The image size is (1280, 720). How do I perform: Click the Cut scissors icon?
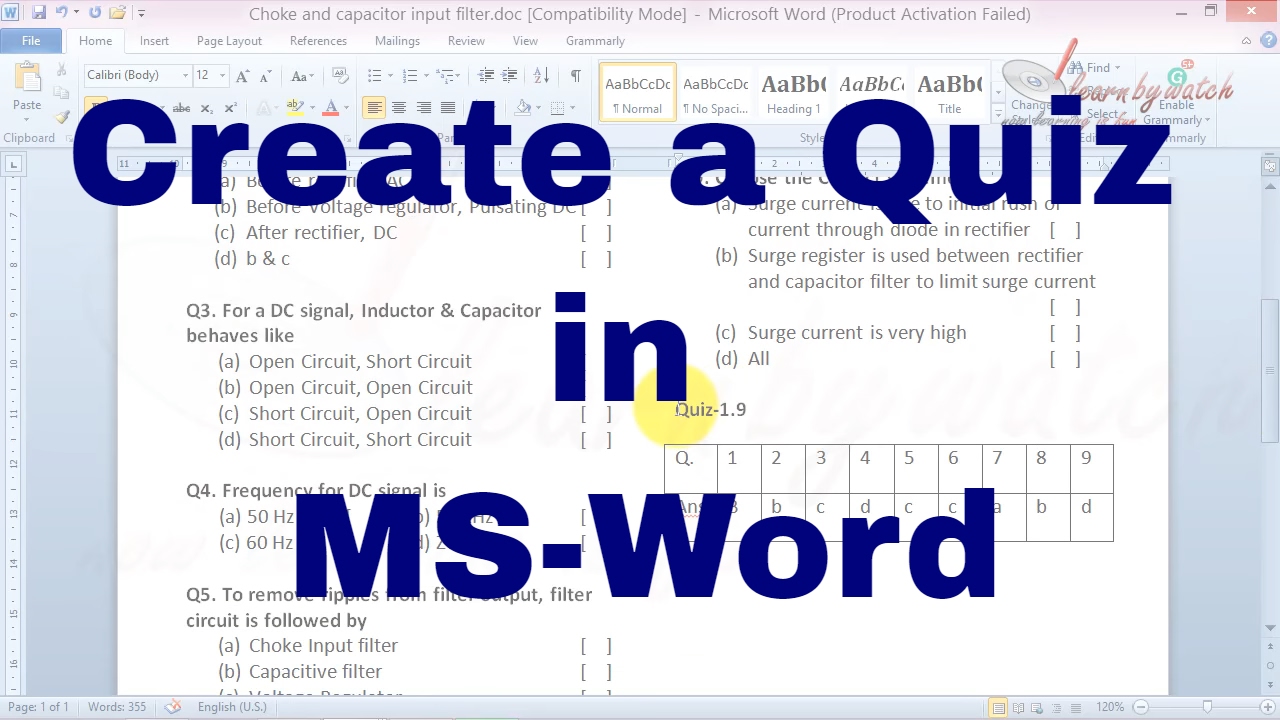pos(62,71)
